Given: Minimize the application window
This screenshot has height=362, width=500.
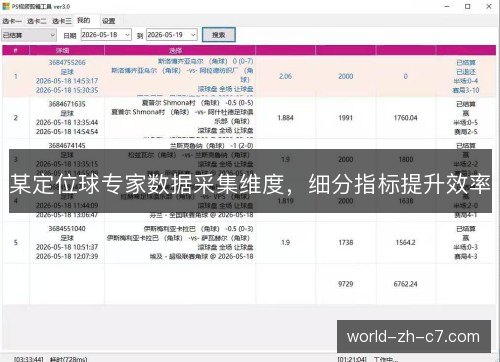Looking at the screenshot, I should tap(447, 6).
